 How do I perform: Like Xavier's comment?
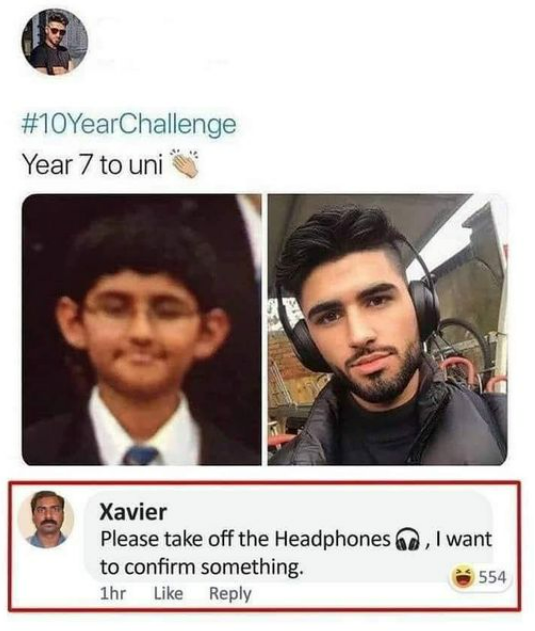[x=168, y=593]
